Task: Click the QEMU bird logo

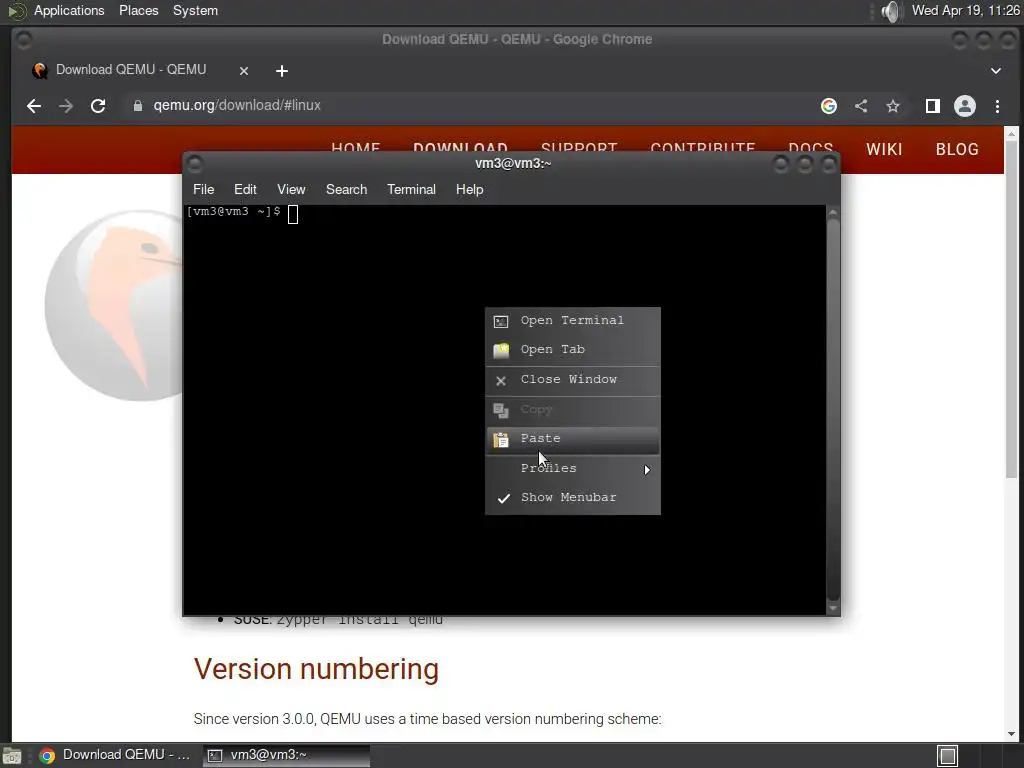Action: coord(114,305)
